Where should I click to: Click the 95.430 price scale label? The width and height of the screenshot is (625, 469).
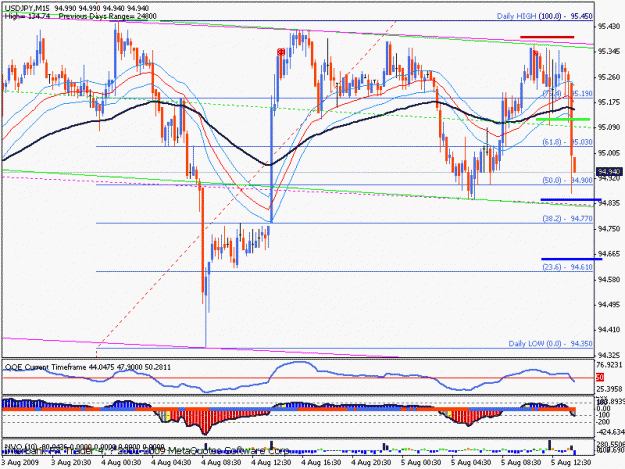point(609,26)
